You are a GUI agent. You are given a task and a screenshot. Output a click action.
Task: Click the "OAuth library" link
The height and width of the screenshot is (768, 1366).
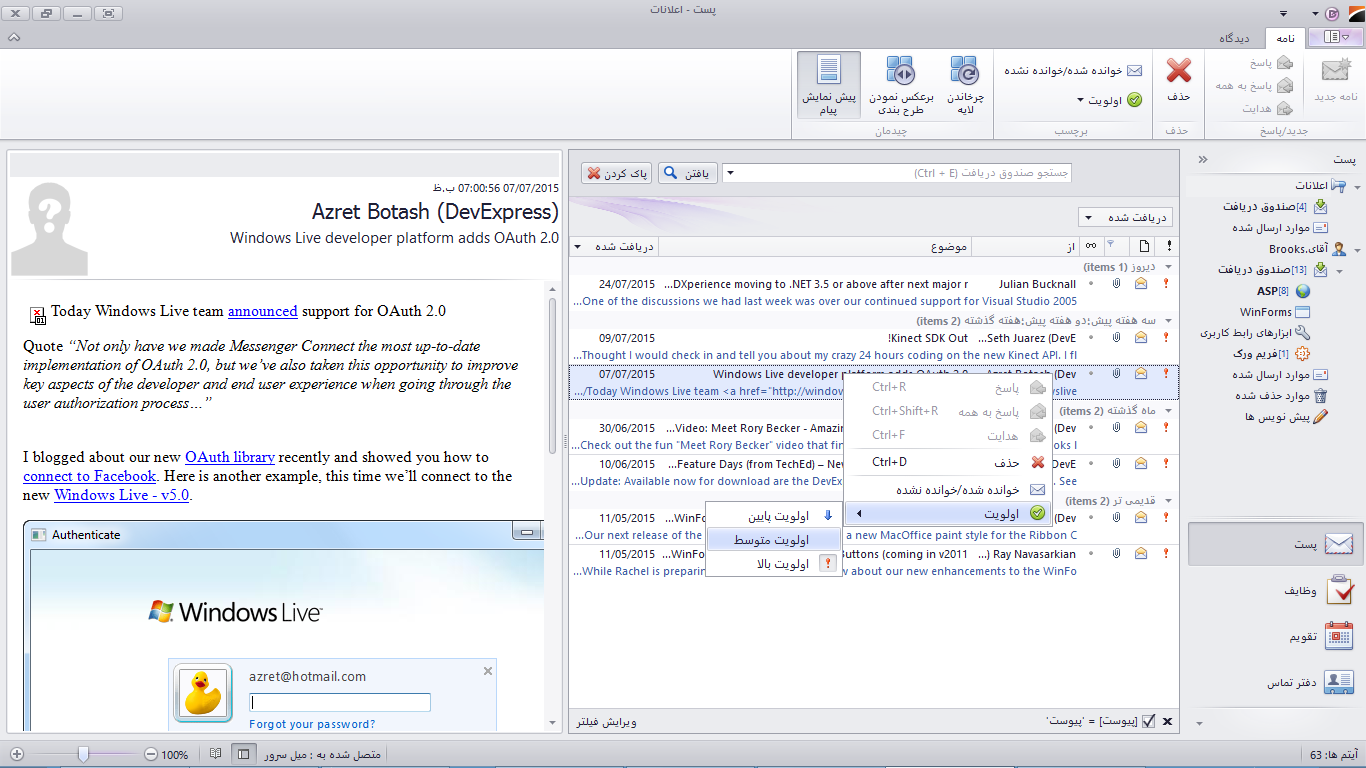[230, 457]
